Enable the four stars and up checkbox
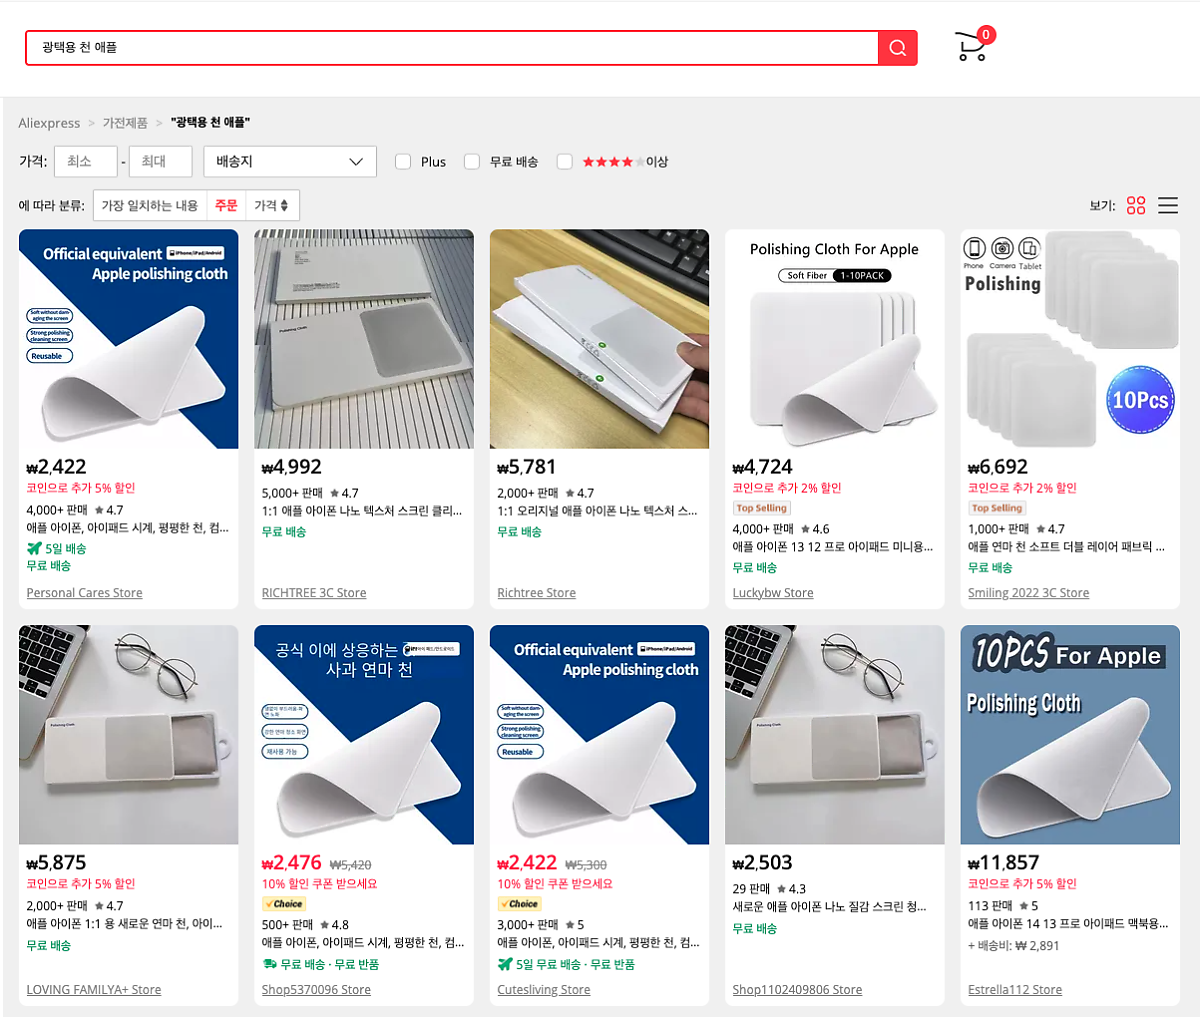Image resolution: width=1200 pixels, height=1017 pixels. point(565,162)
